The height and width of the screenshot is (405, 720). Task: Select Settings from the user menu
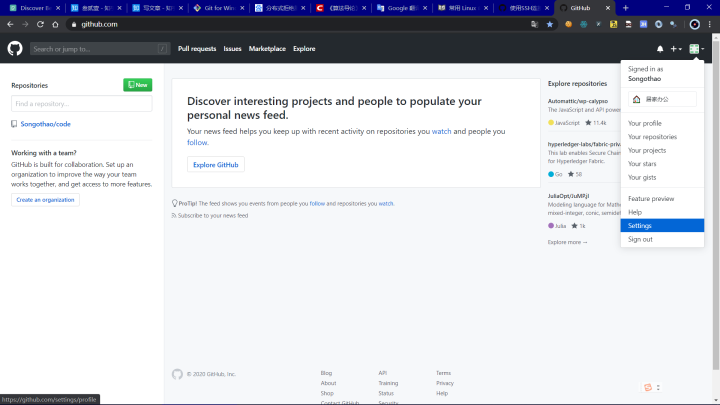662,225
